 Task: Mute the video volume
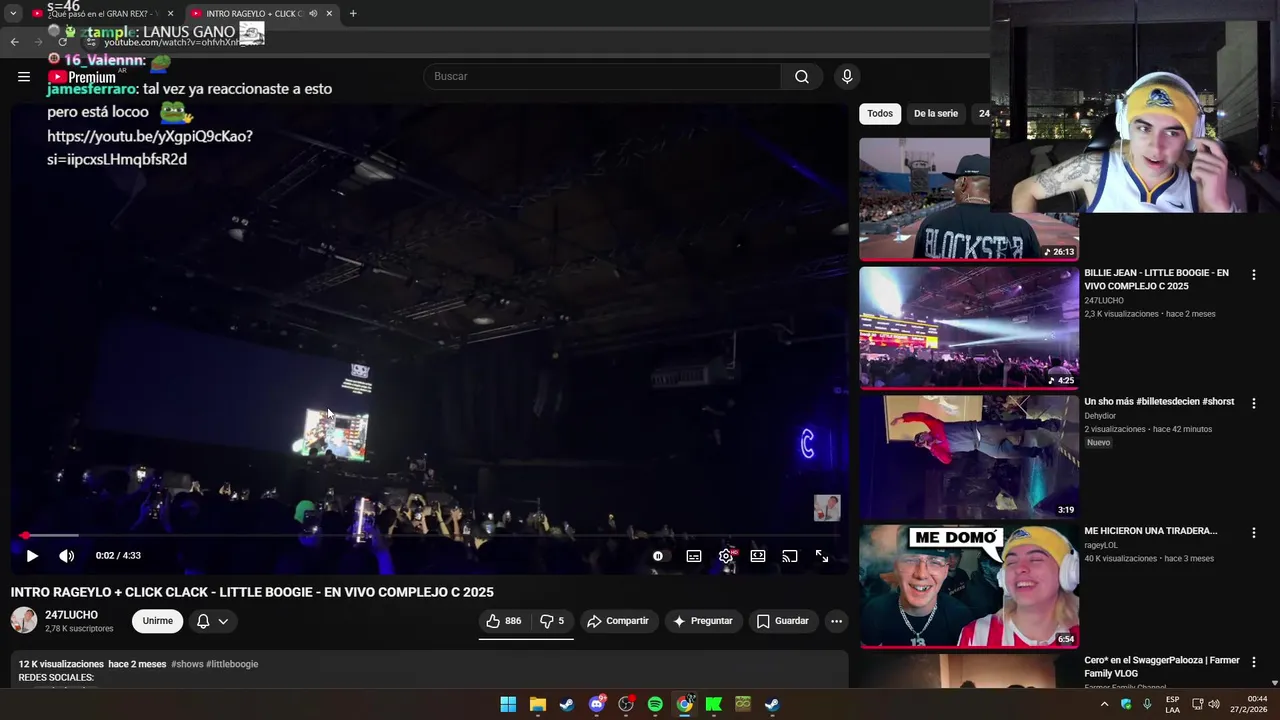(x=66, y=556)
